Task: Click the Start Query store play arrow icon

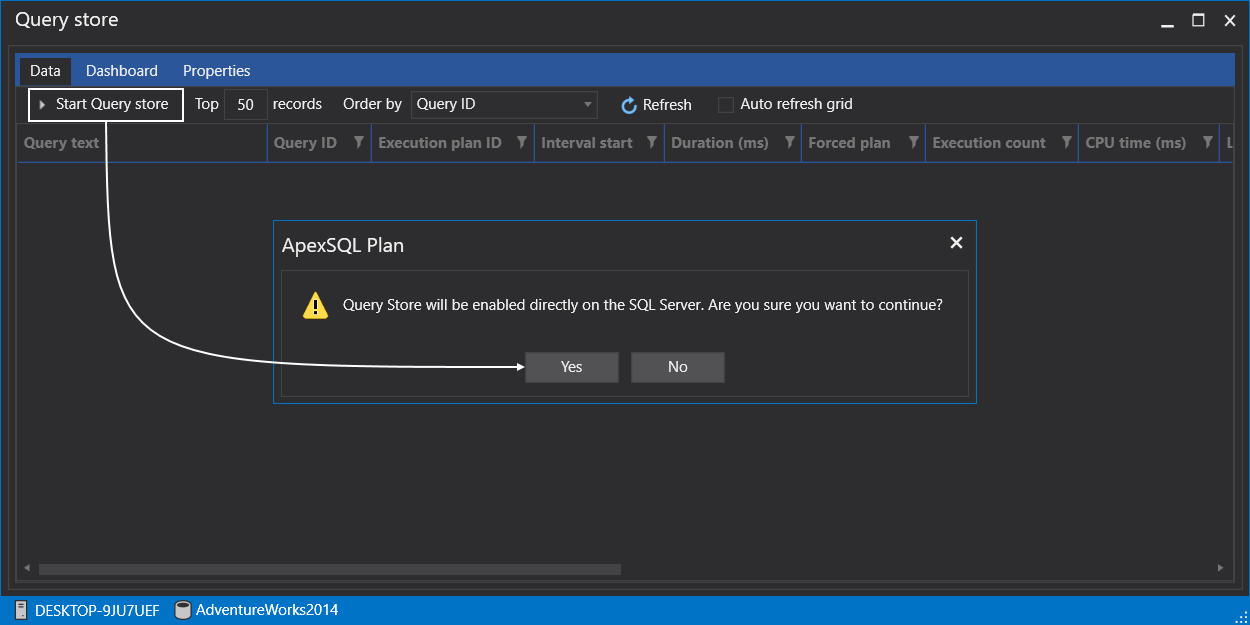Action: coord(42,105)
